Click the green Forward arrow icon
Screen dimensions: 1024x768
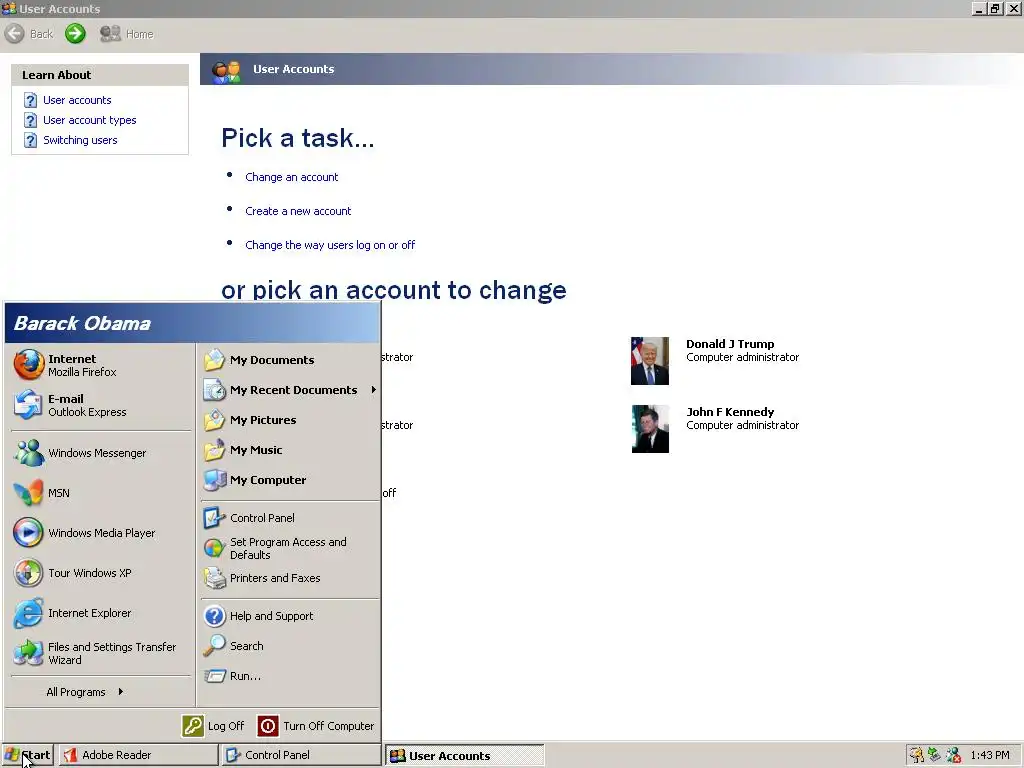coord(75,33)
